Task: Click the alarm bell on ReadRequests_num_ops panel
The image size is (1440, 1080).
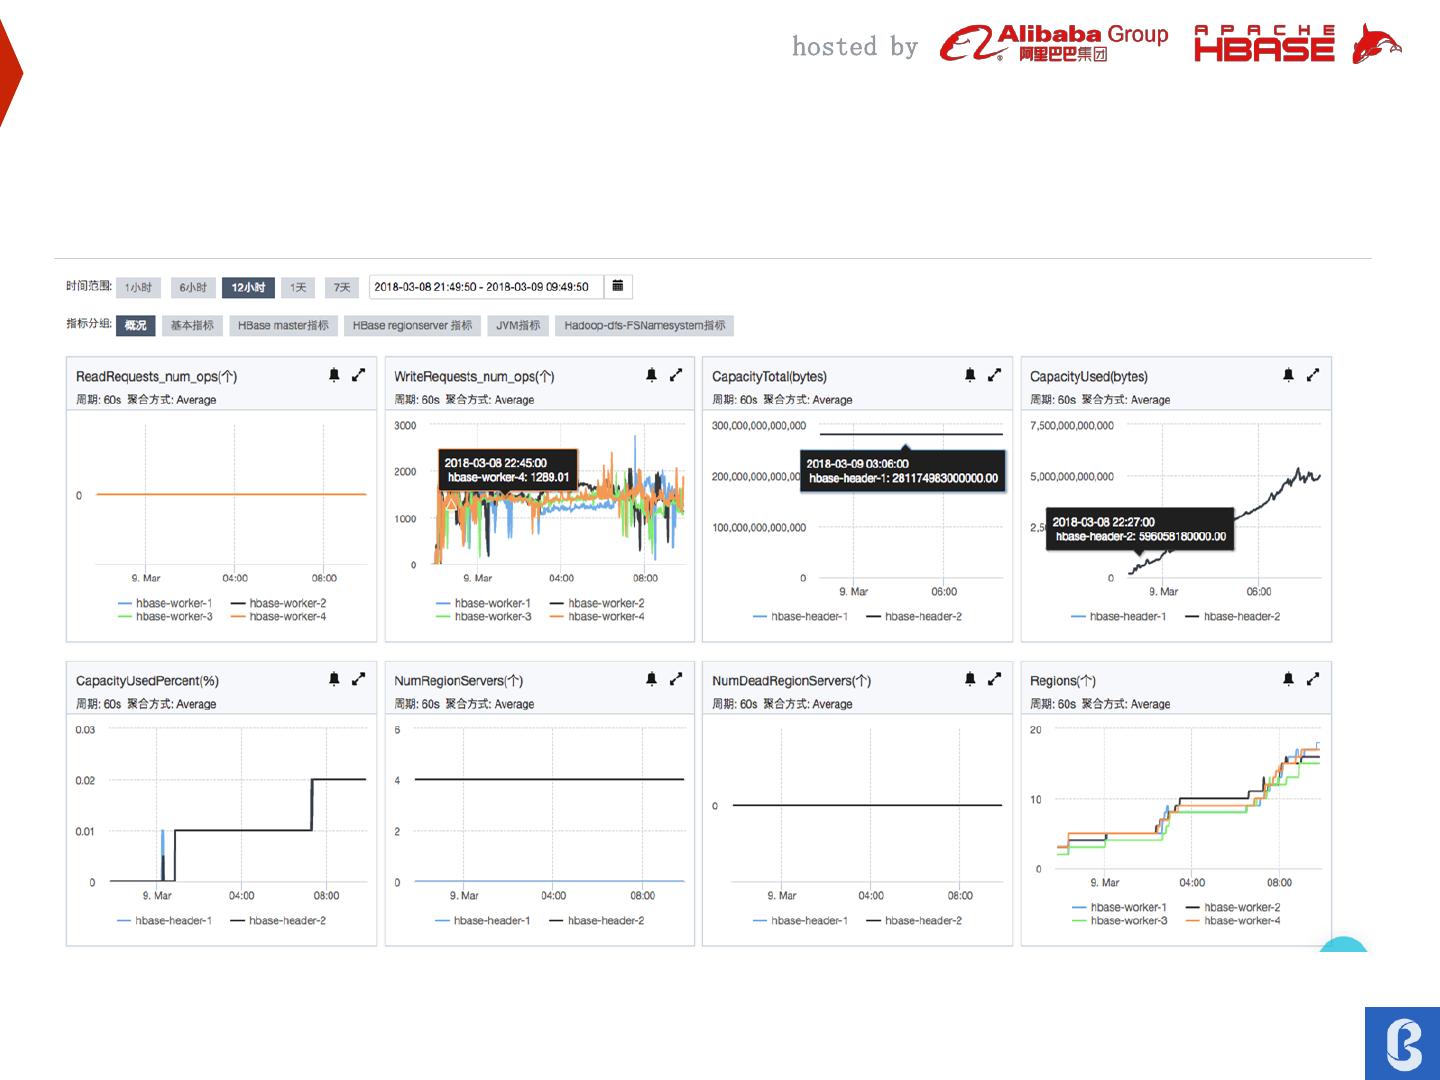Action: [334, 375]
